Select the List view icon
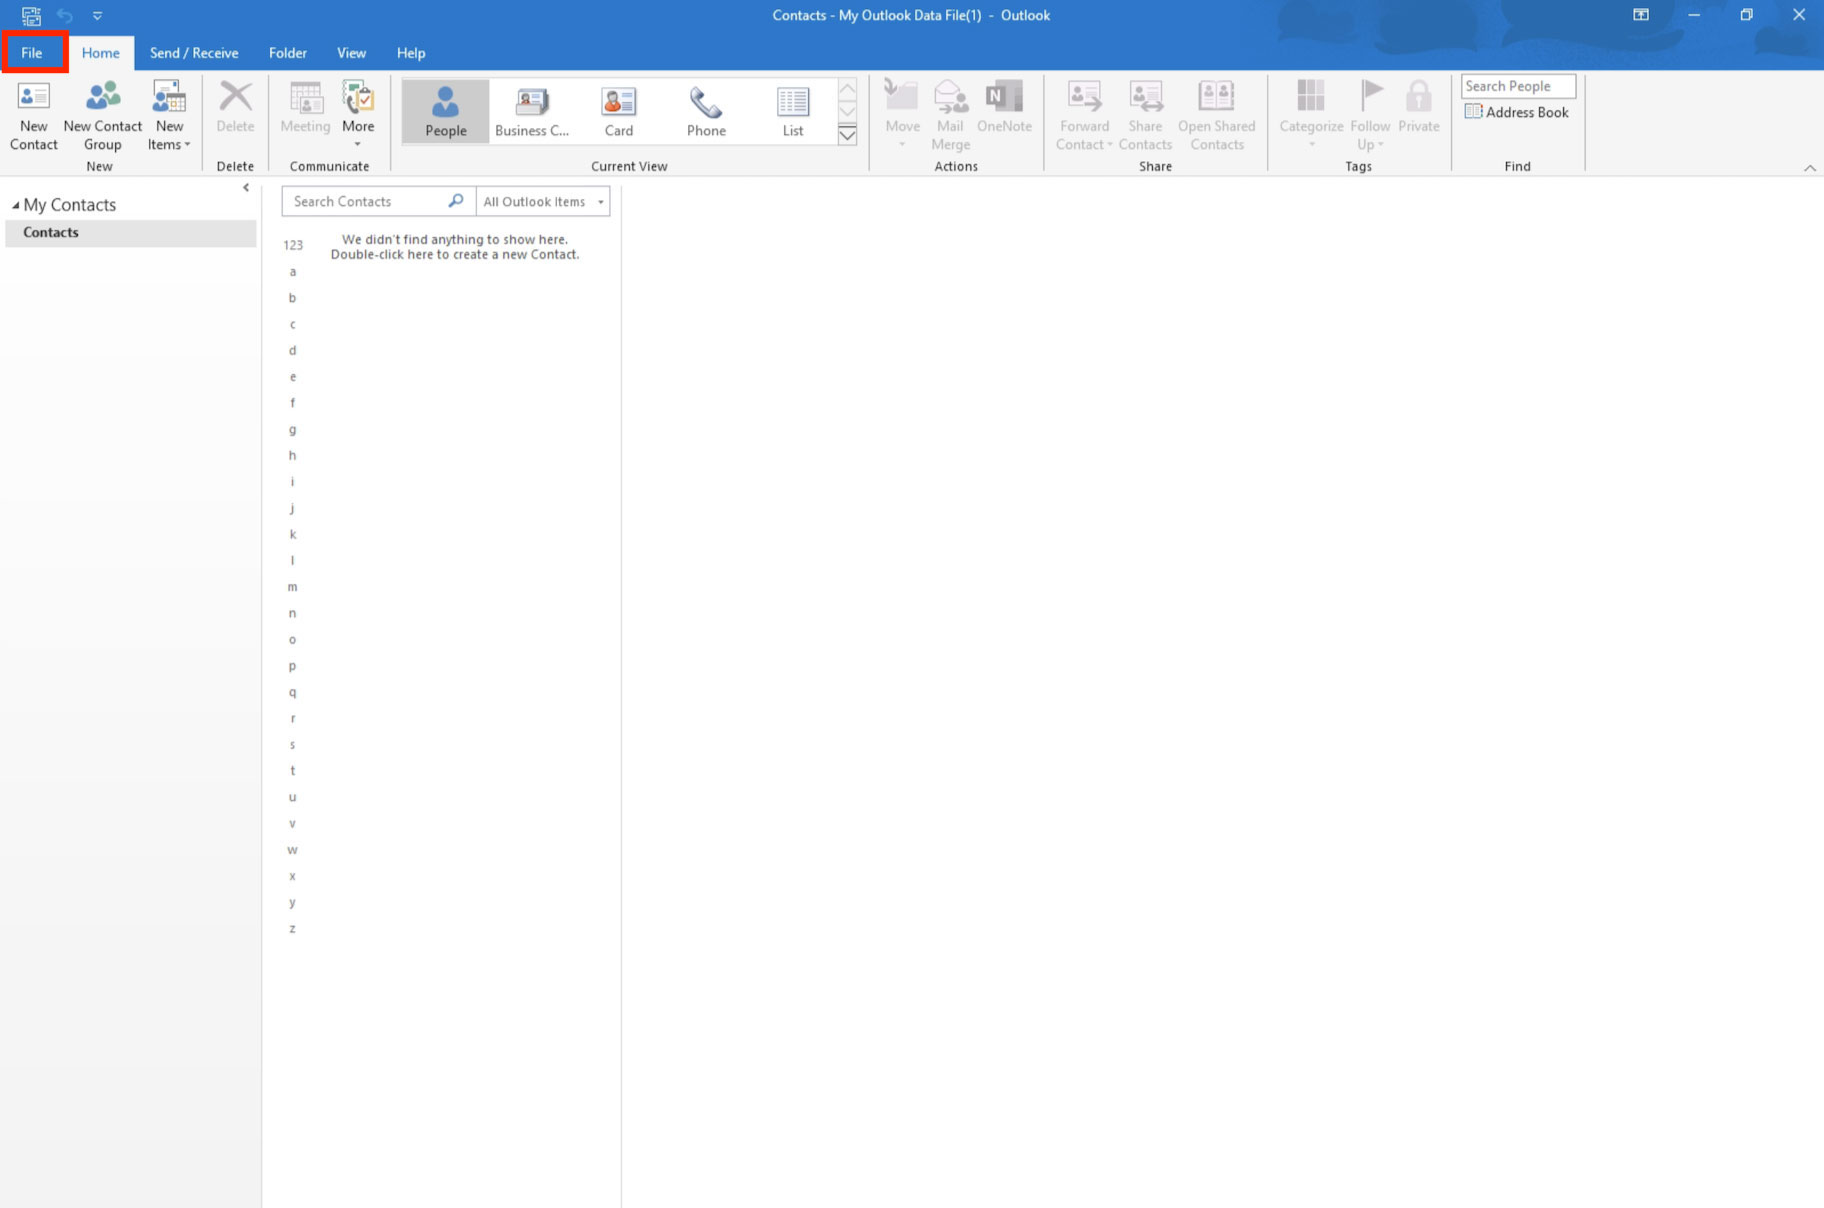This screenshot has height=1208, width=1824. pos(792,102)
